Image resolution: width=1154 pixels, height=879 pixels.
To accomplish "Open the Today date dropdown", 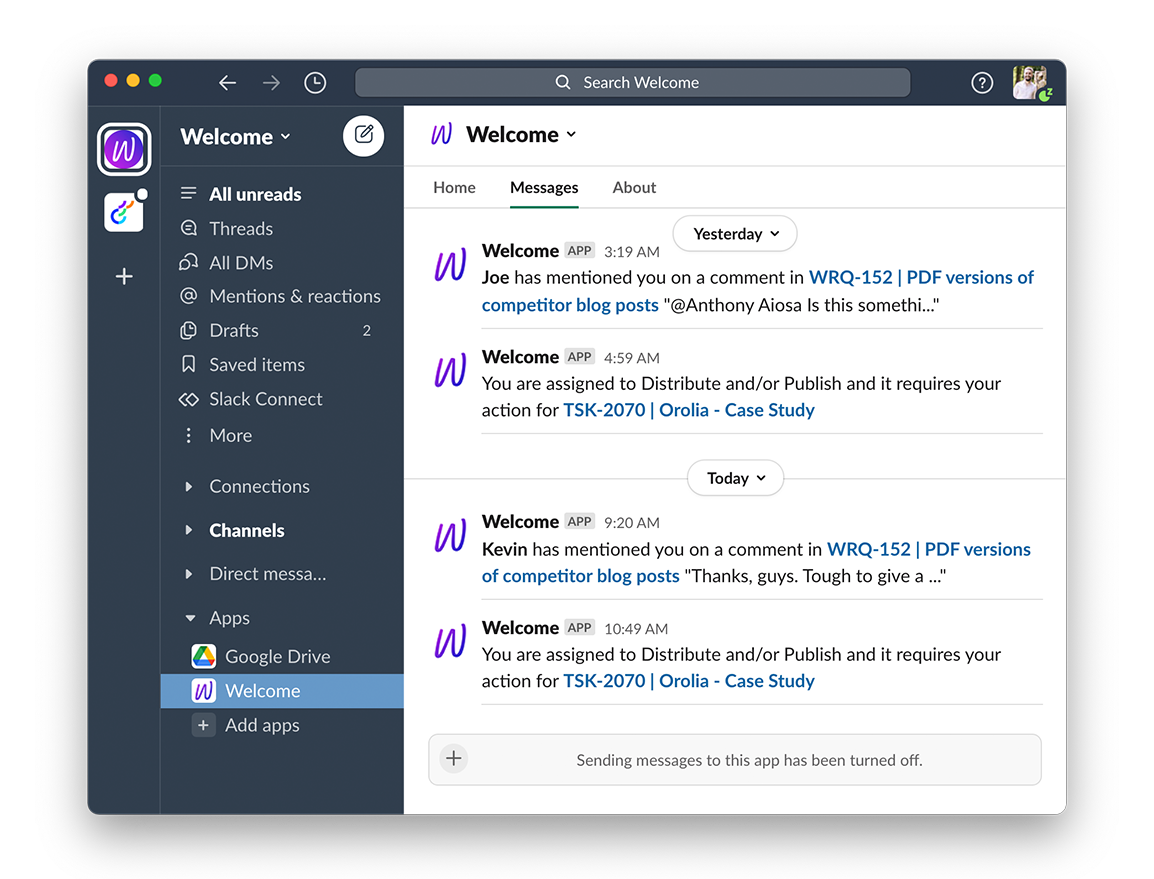I will pyautogui.click(x=735, y=479).
